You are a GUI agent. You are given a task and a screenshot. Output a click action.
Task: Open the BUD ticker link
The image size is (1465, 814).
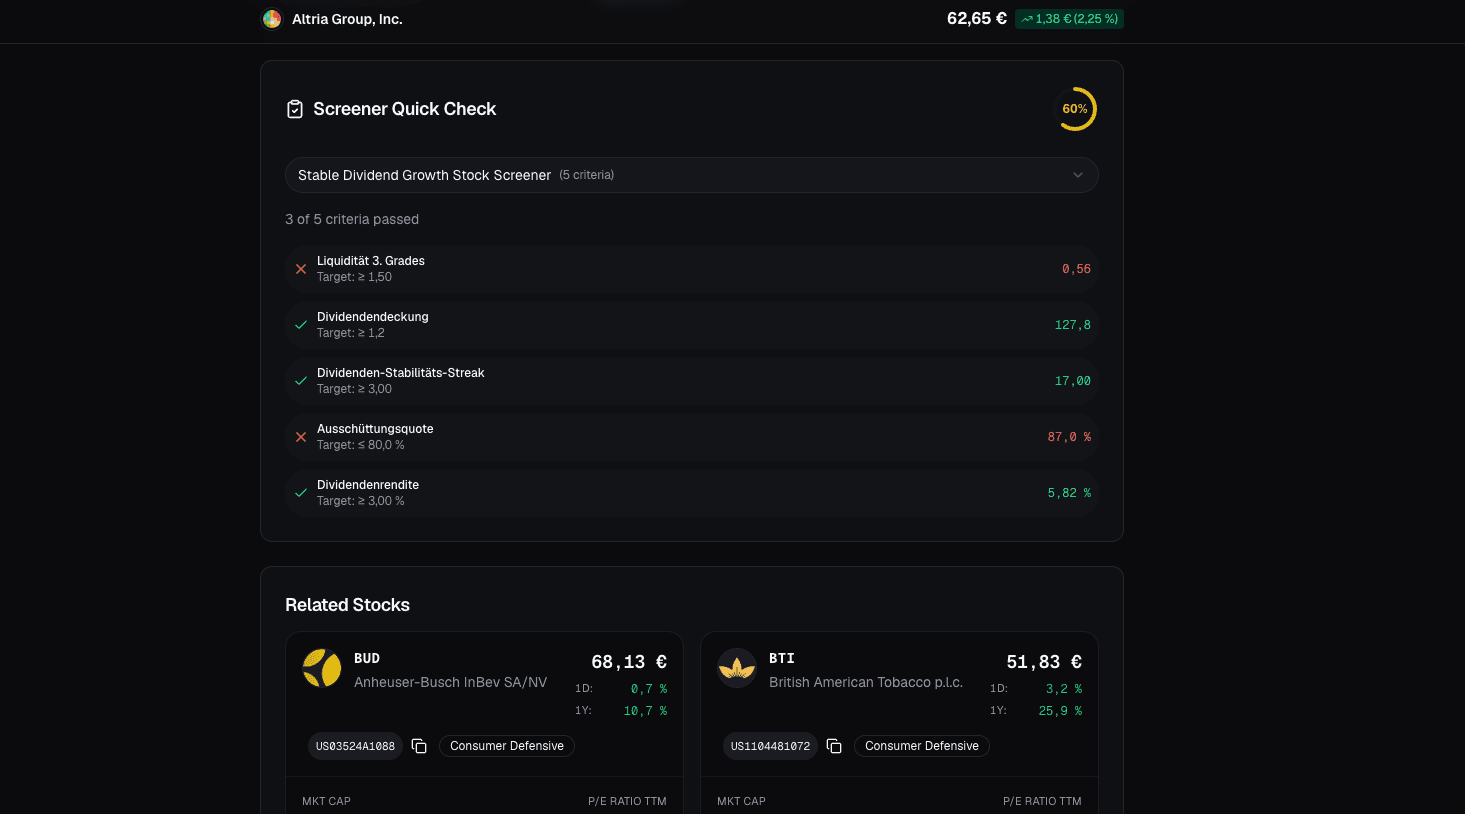(x=367, y=658)
